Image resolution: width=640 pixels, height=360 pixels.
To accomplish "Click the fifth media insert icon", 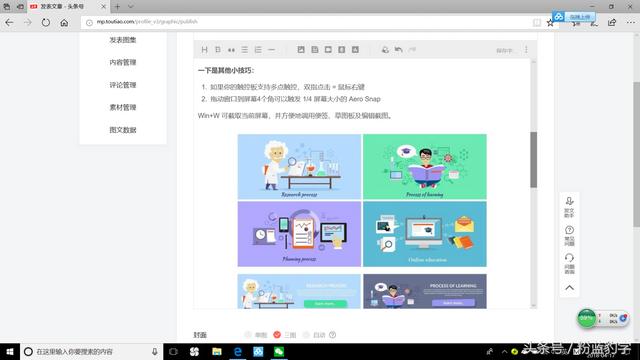I will coord(356,49).
